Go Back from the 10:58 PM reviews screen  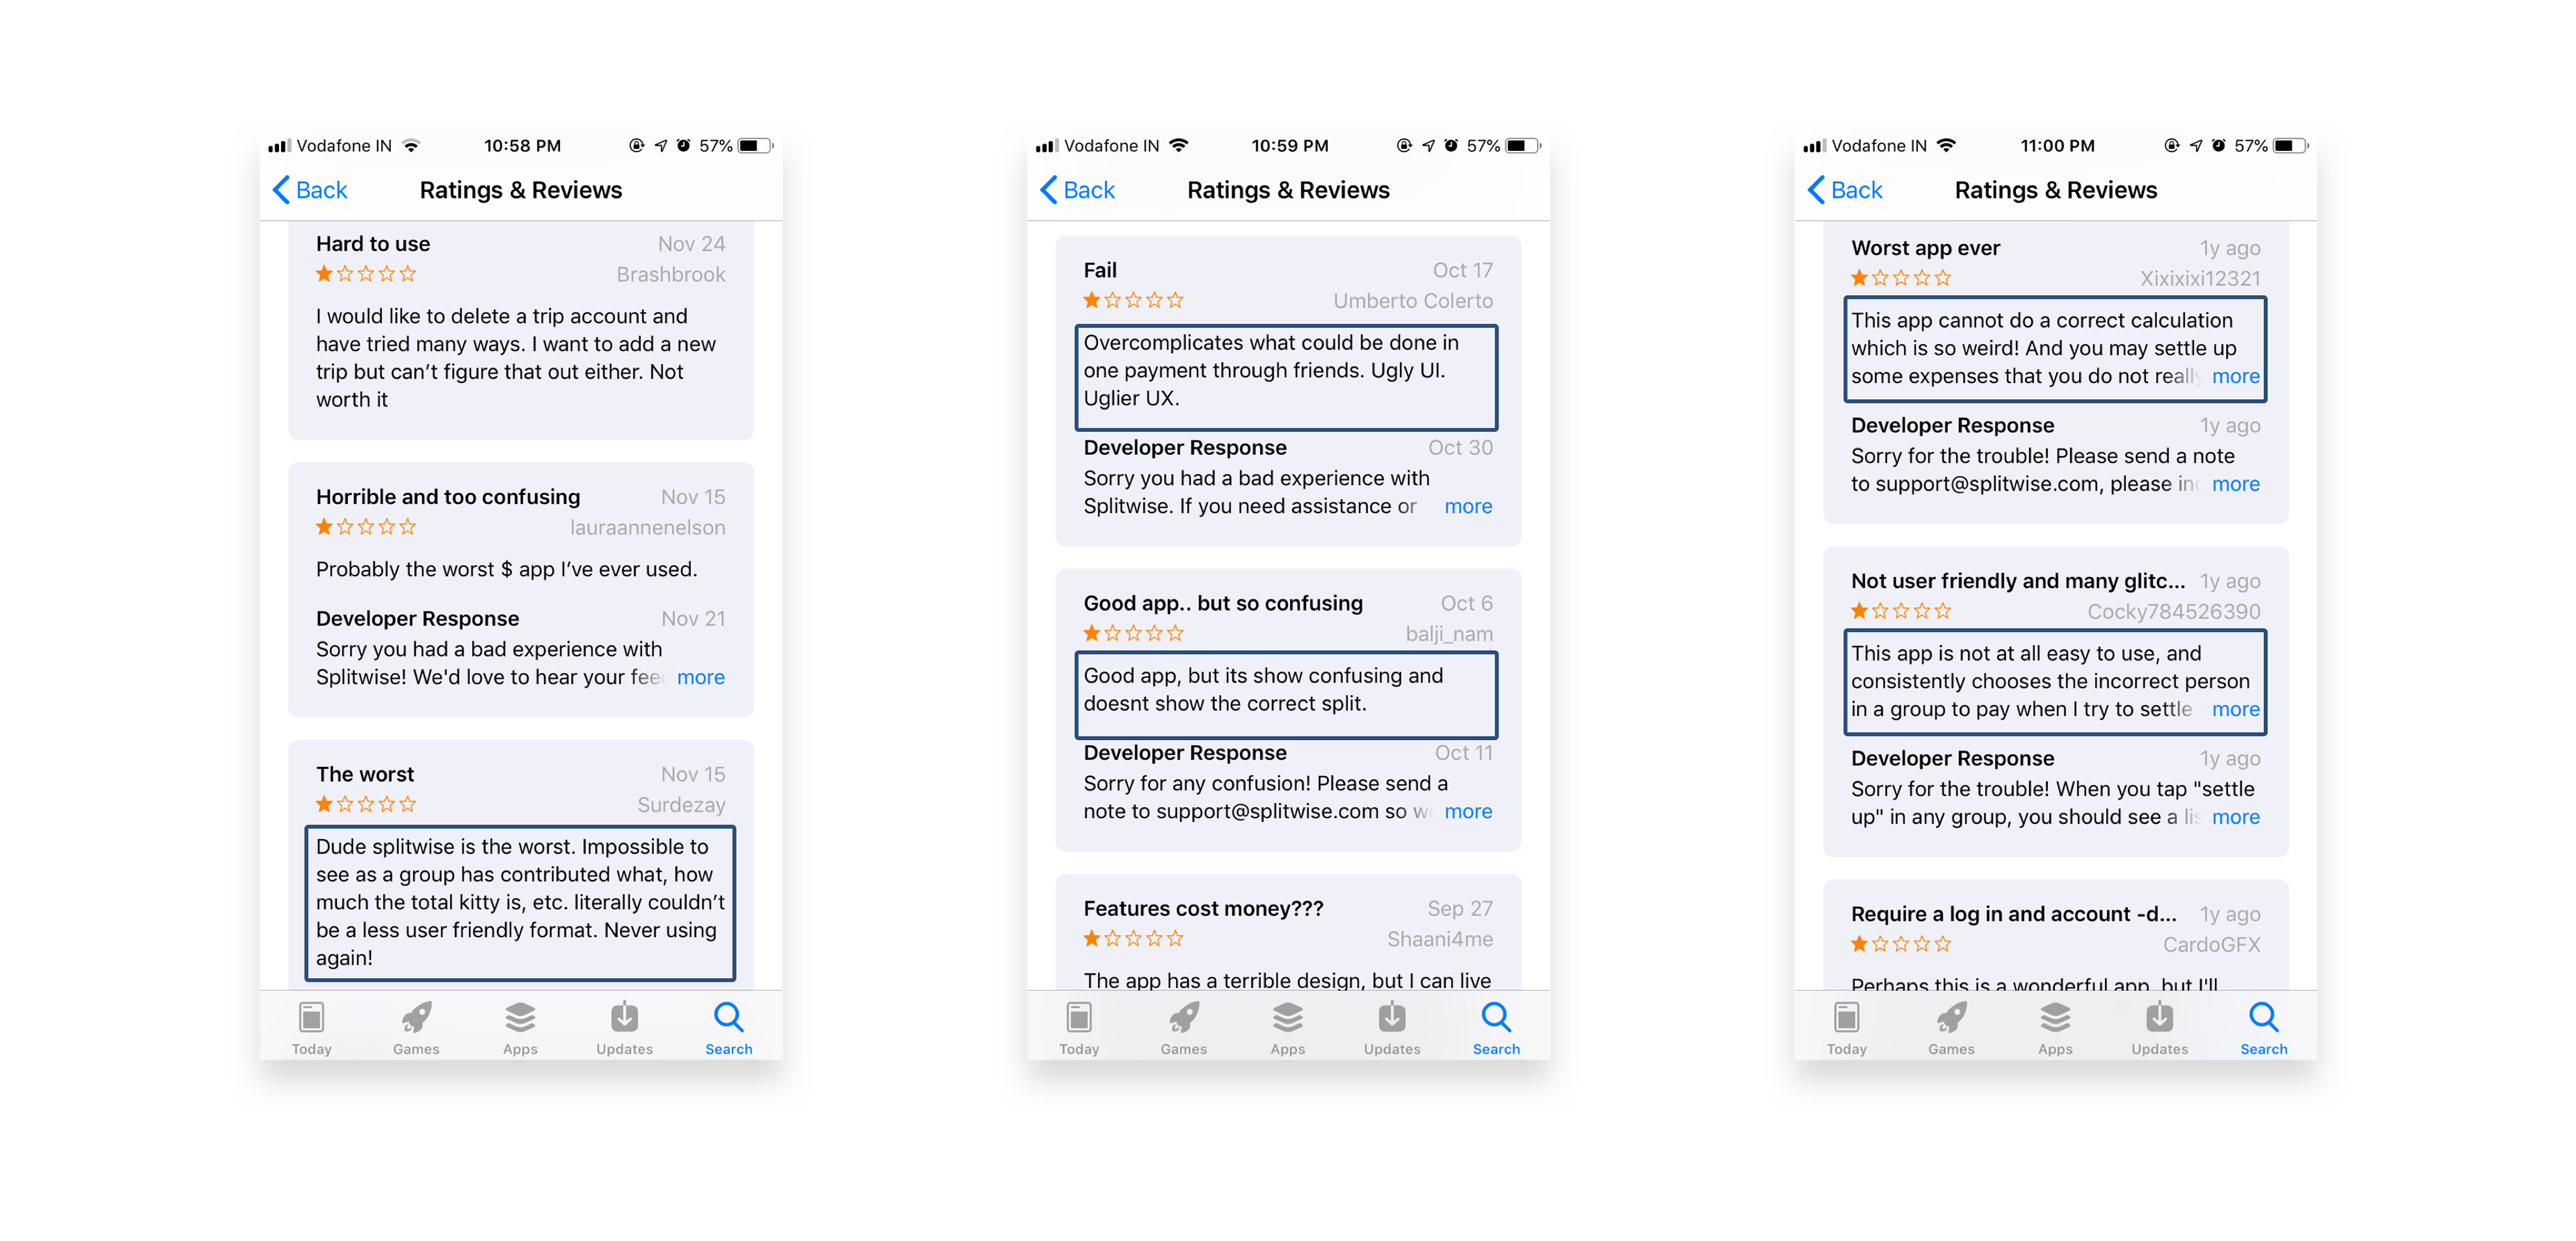310,190
